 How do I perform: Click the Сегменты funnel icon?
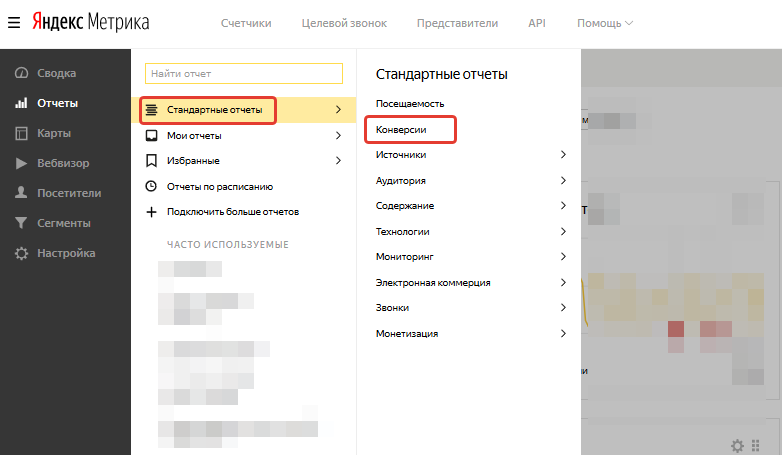click(21, 223)
